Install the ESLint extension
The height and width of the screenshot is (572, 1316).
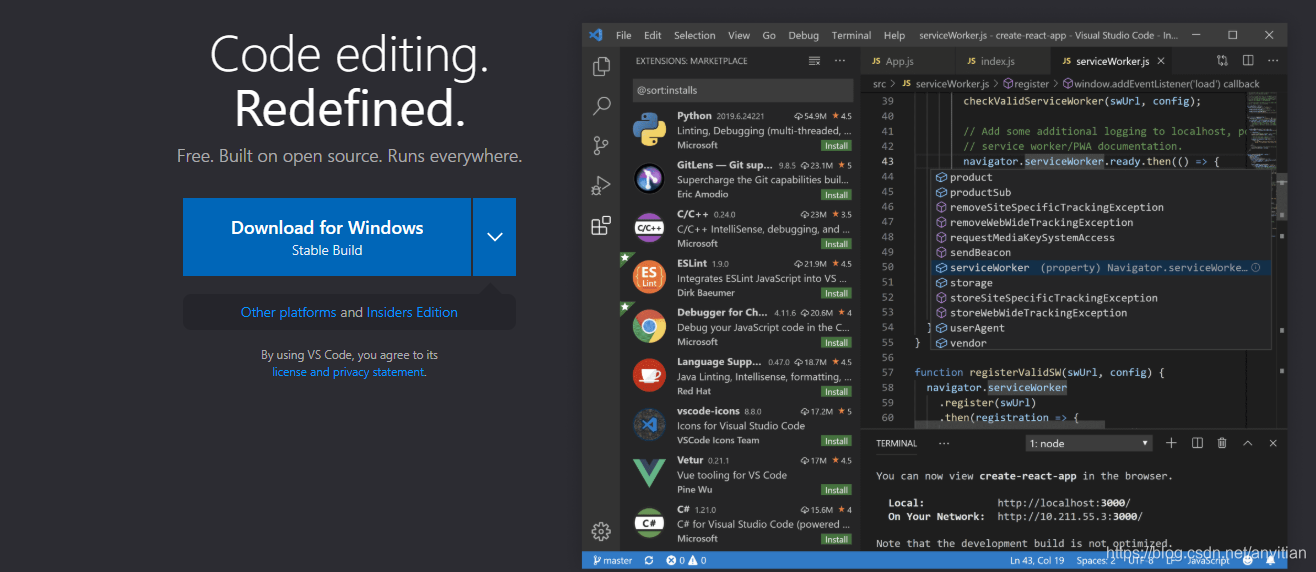point(836,293)
